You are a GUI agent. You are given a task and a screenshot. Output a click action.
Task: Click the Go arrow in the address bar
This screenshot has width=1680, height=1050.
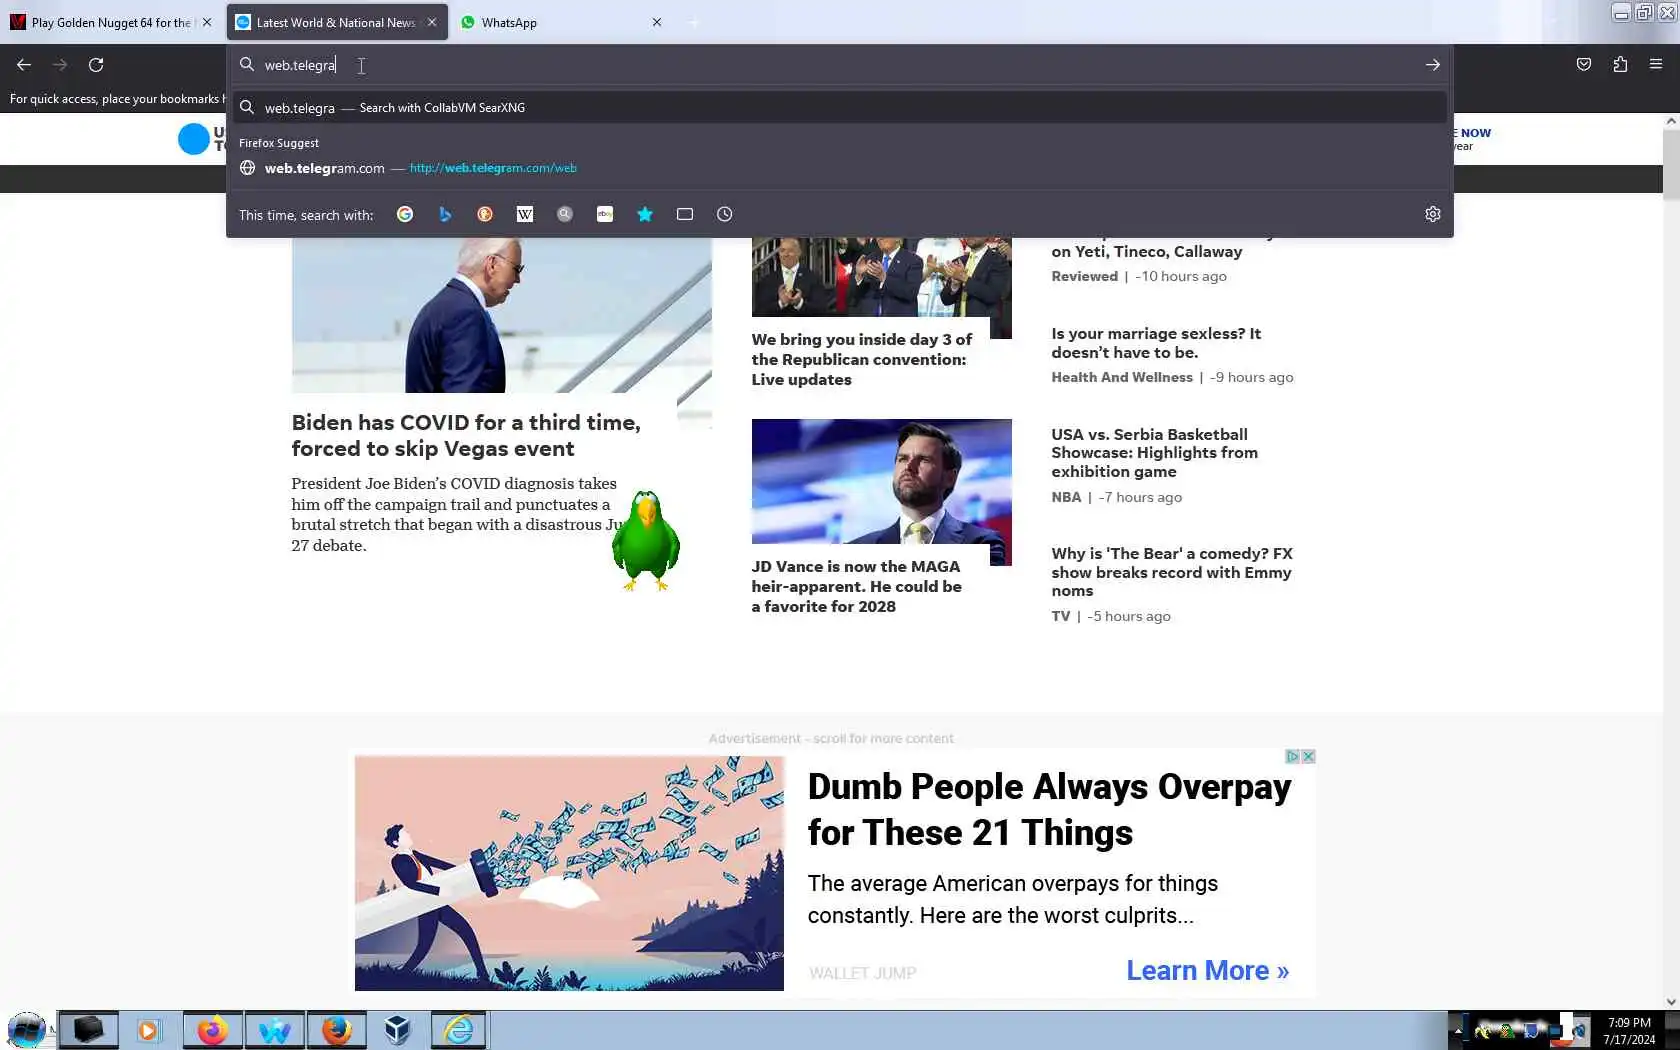tap(1433, 65)
